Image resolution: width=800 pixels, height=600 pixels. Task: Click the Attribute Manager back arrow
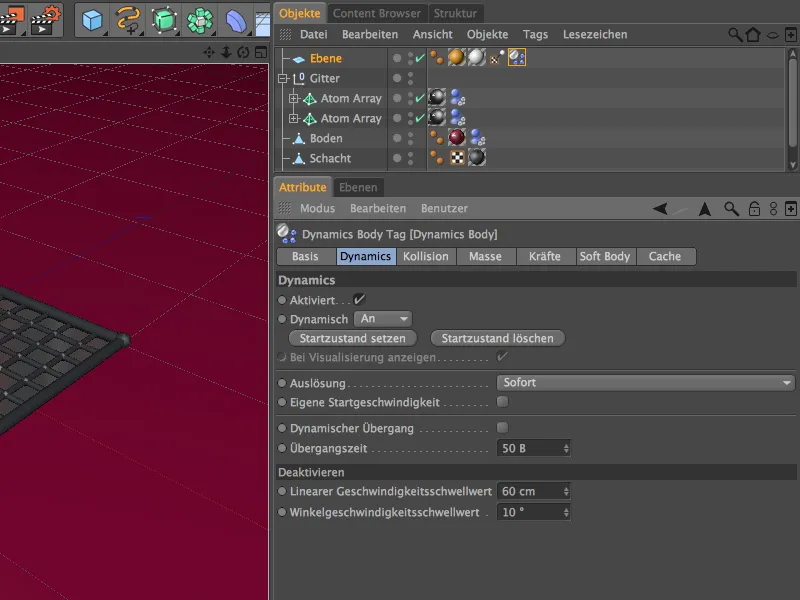[660, 209]
